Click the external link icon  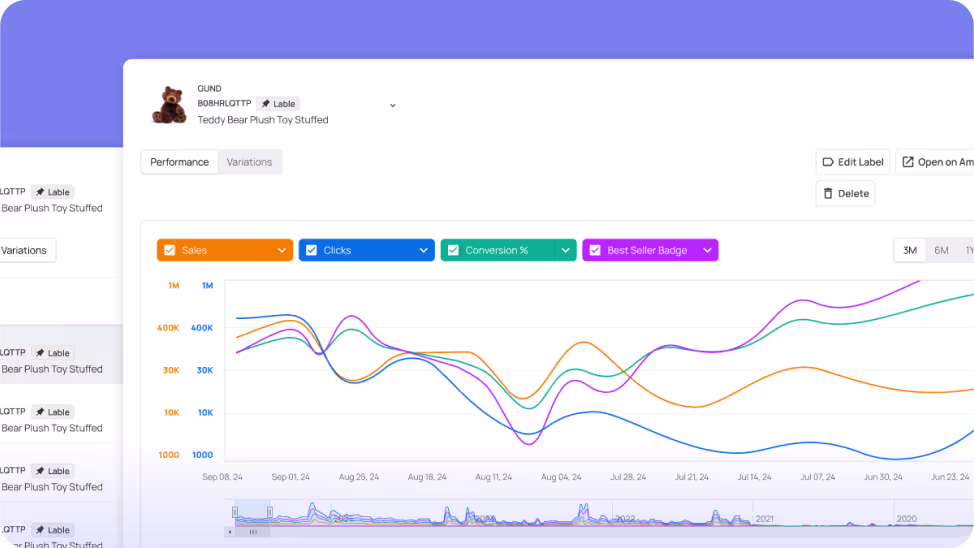pos(908,162)
